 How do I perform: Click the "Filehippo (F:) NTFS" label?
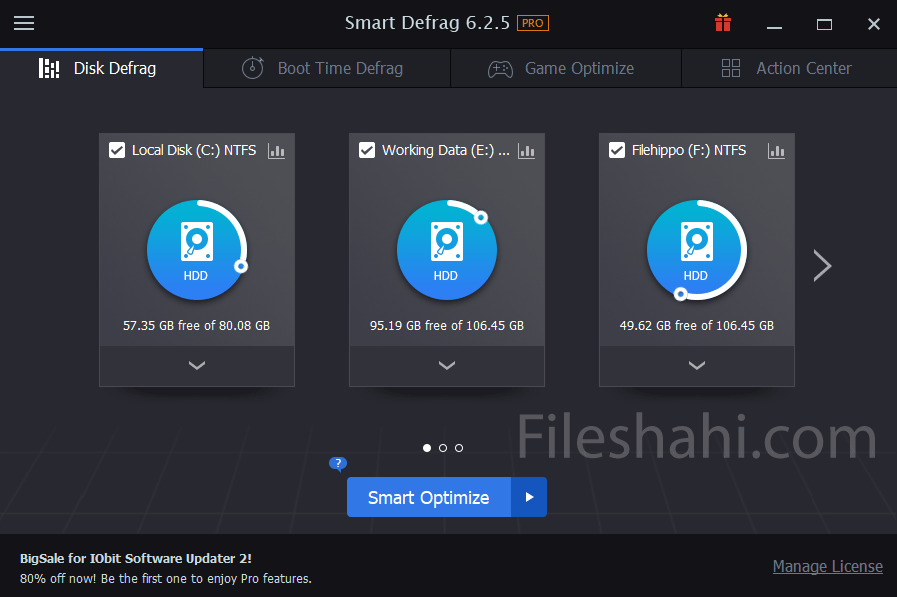tap(689, 150)
